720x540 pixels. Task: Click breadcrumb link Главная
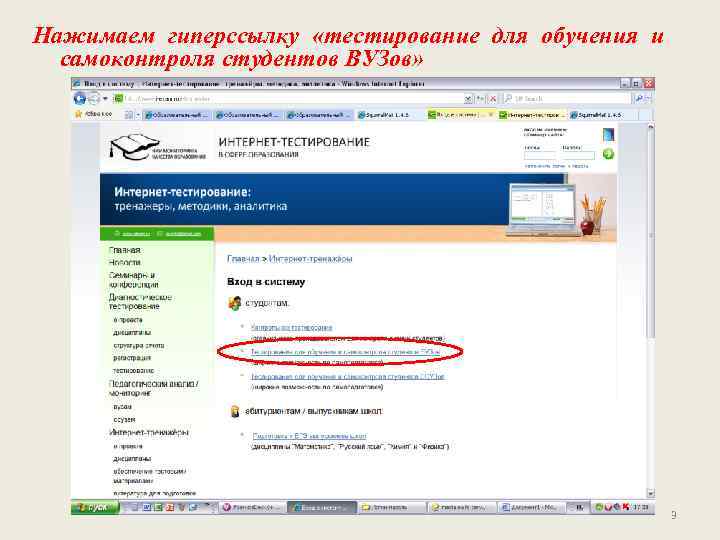[243, 259]
